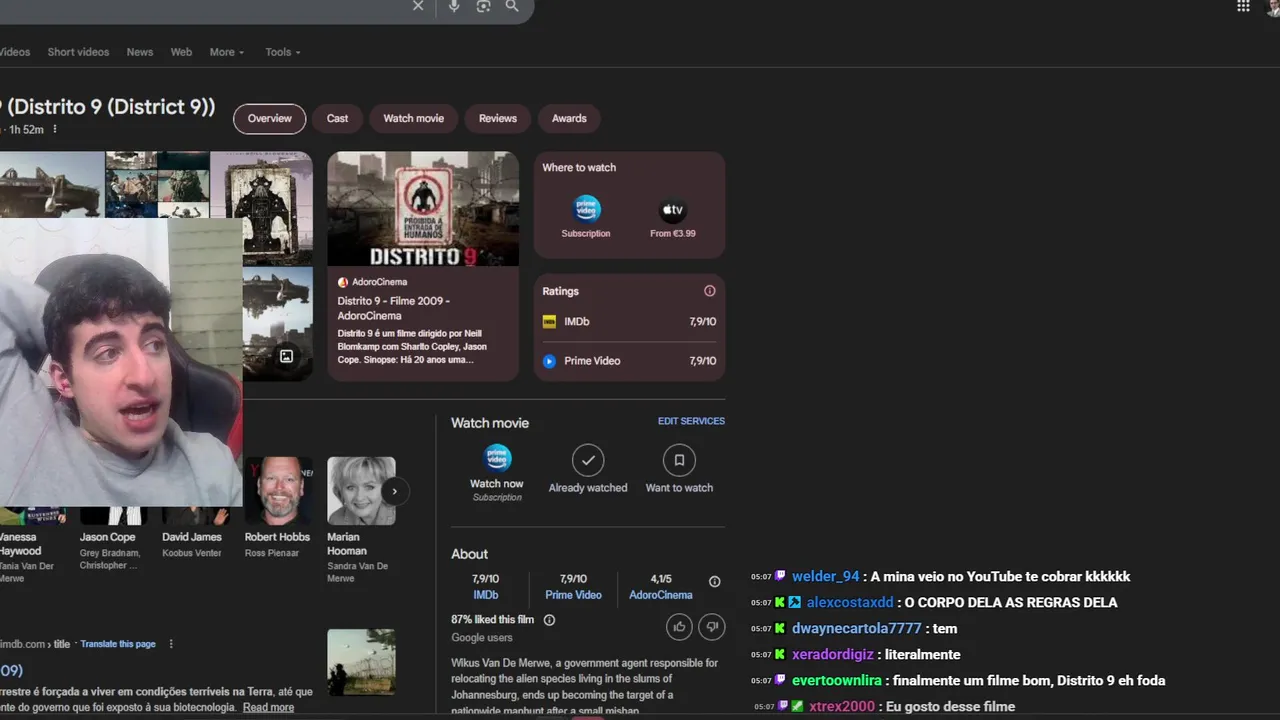Click the David James cast name
1280x720 pixels.
[x=192, y=537]
